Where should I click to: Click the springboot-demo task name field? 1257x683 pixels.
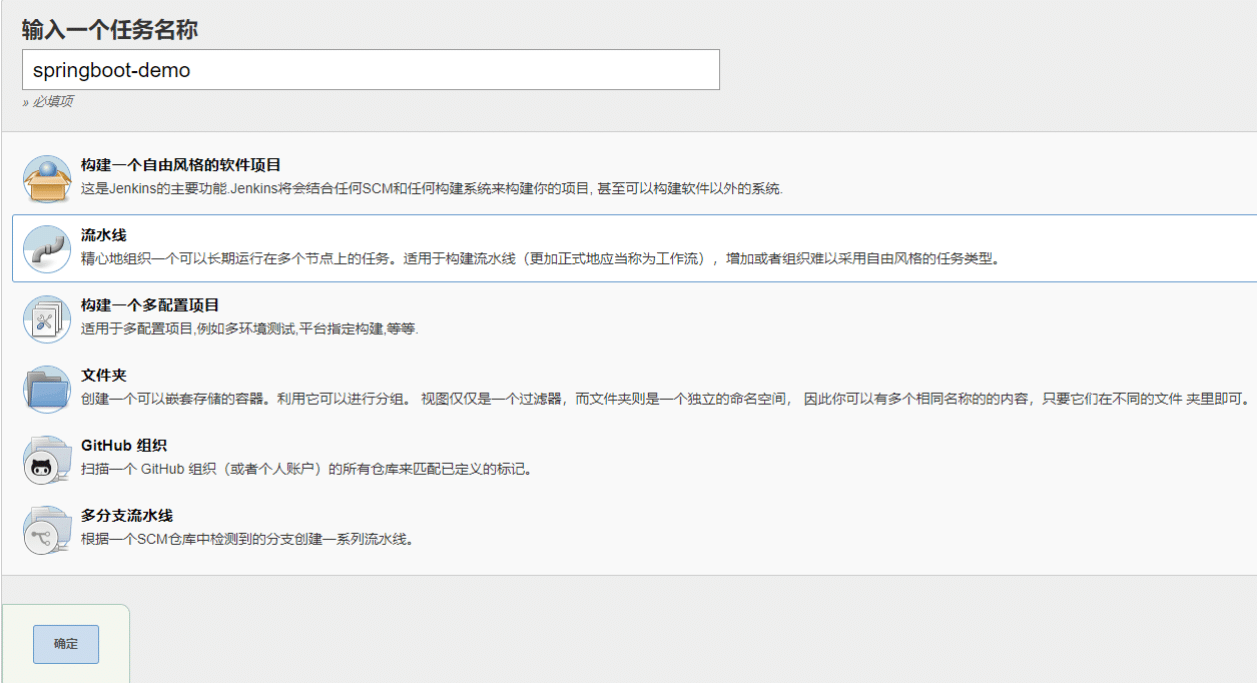point(370,70)
